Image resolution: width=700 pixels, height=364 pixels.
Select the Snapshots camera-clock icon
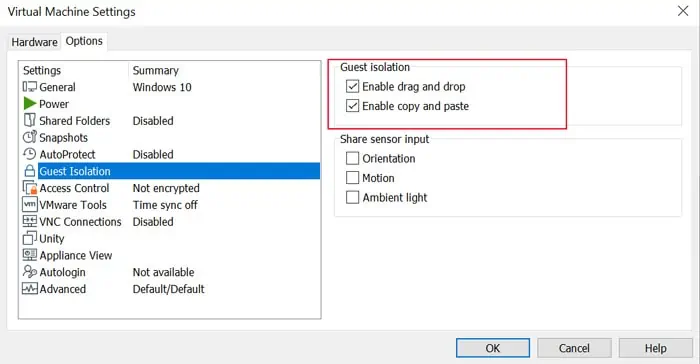click(29, 137)
